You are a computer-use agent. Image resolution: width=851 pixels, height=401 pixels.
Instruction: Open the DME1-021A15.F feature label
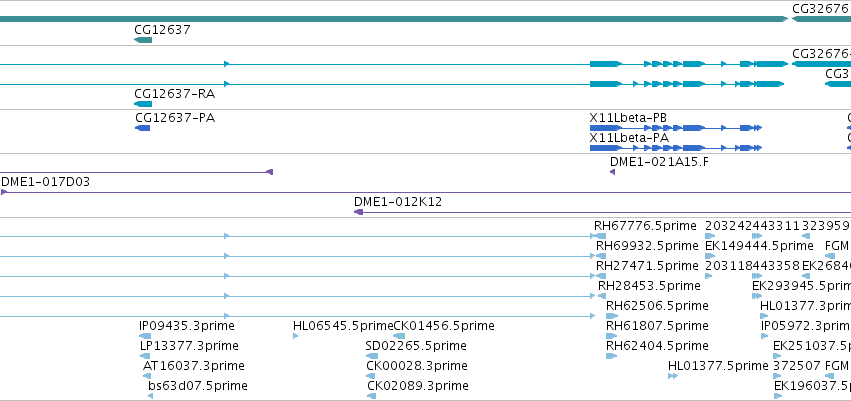pyautogui.click(x=659, y=162)
